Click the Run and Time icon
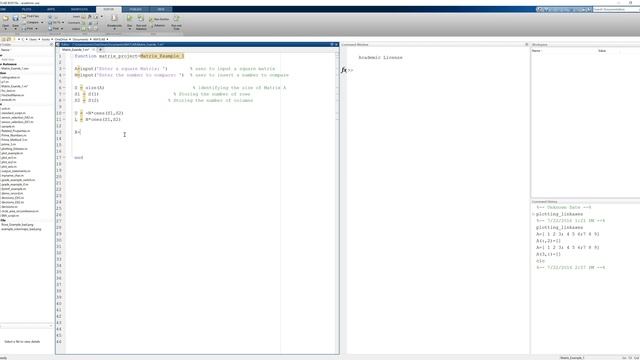This screenshot has width=640, height=360. click(176, 18)
